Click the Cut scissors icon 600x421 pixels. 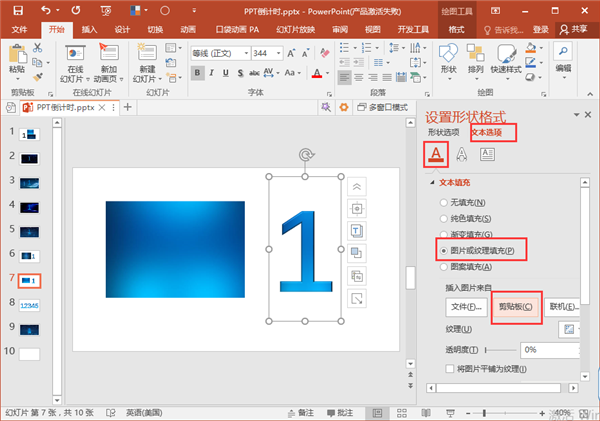38,48
